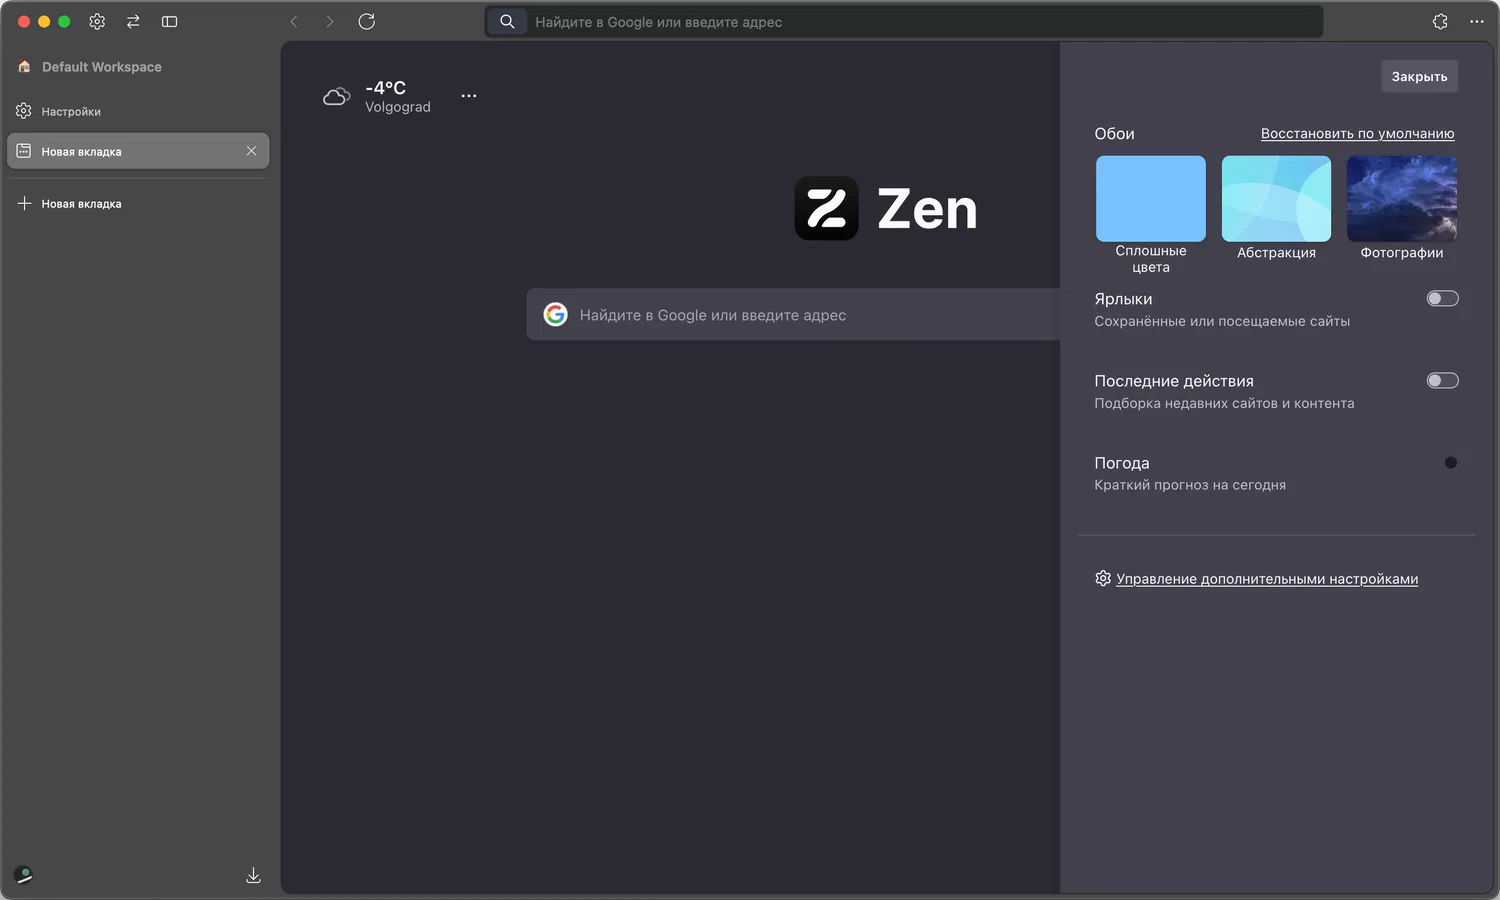This screenshot has width=1500, height=900.
Task: Click the Обои section heading
Action: (x=1114, y=134)
